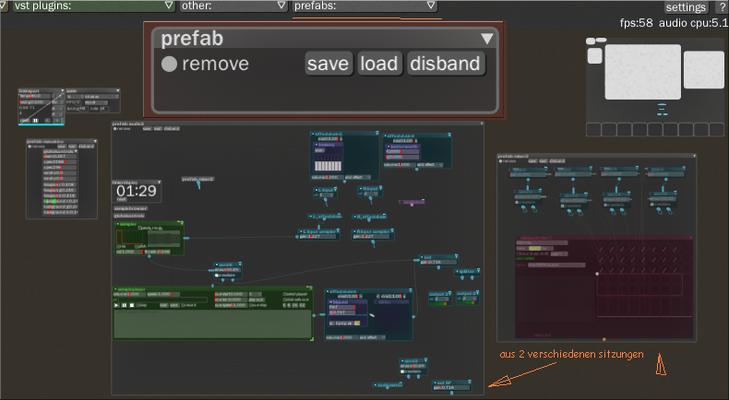Open the timerdisplay triangle menu

pyautogui.click(x=159, y=182)
